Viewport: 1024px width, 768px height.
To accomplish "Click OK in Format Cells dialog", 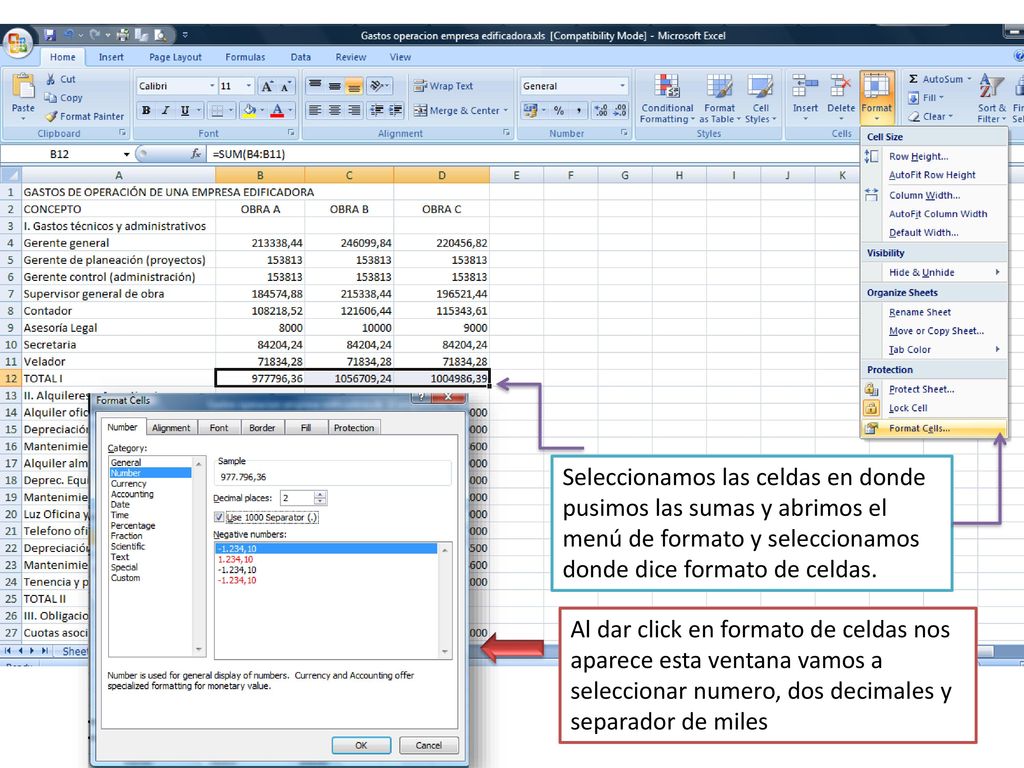I will (361, 745).
